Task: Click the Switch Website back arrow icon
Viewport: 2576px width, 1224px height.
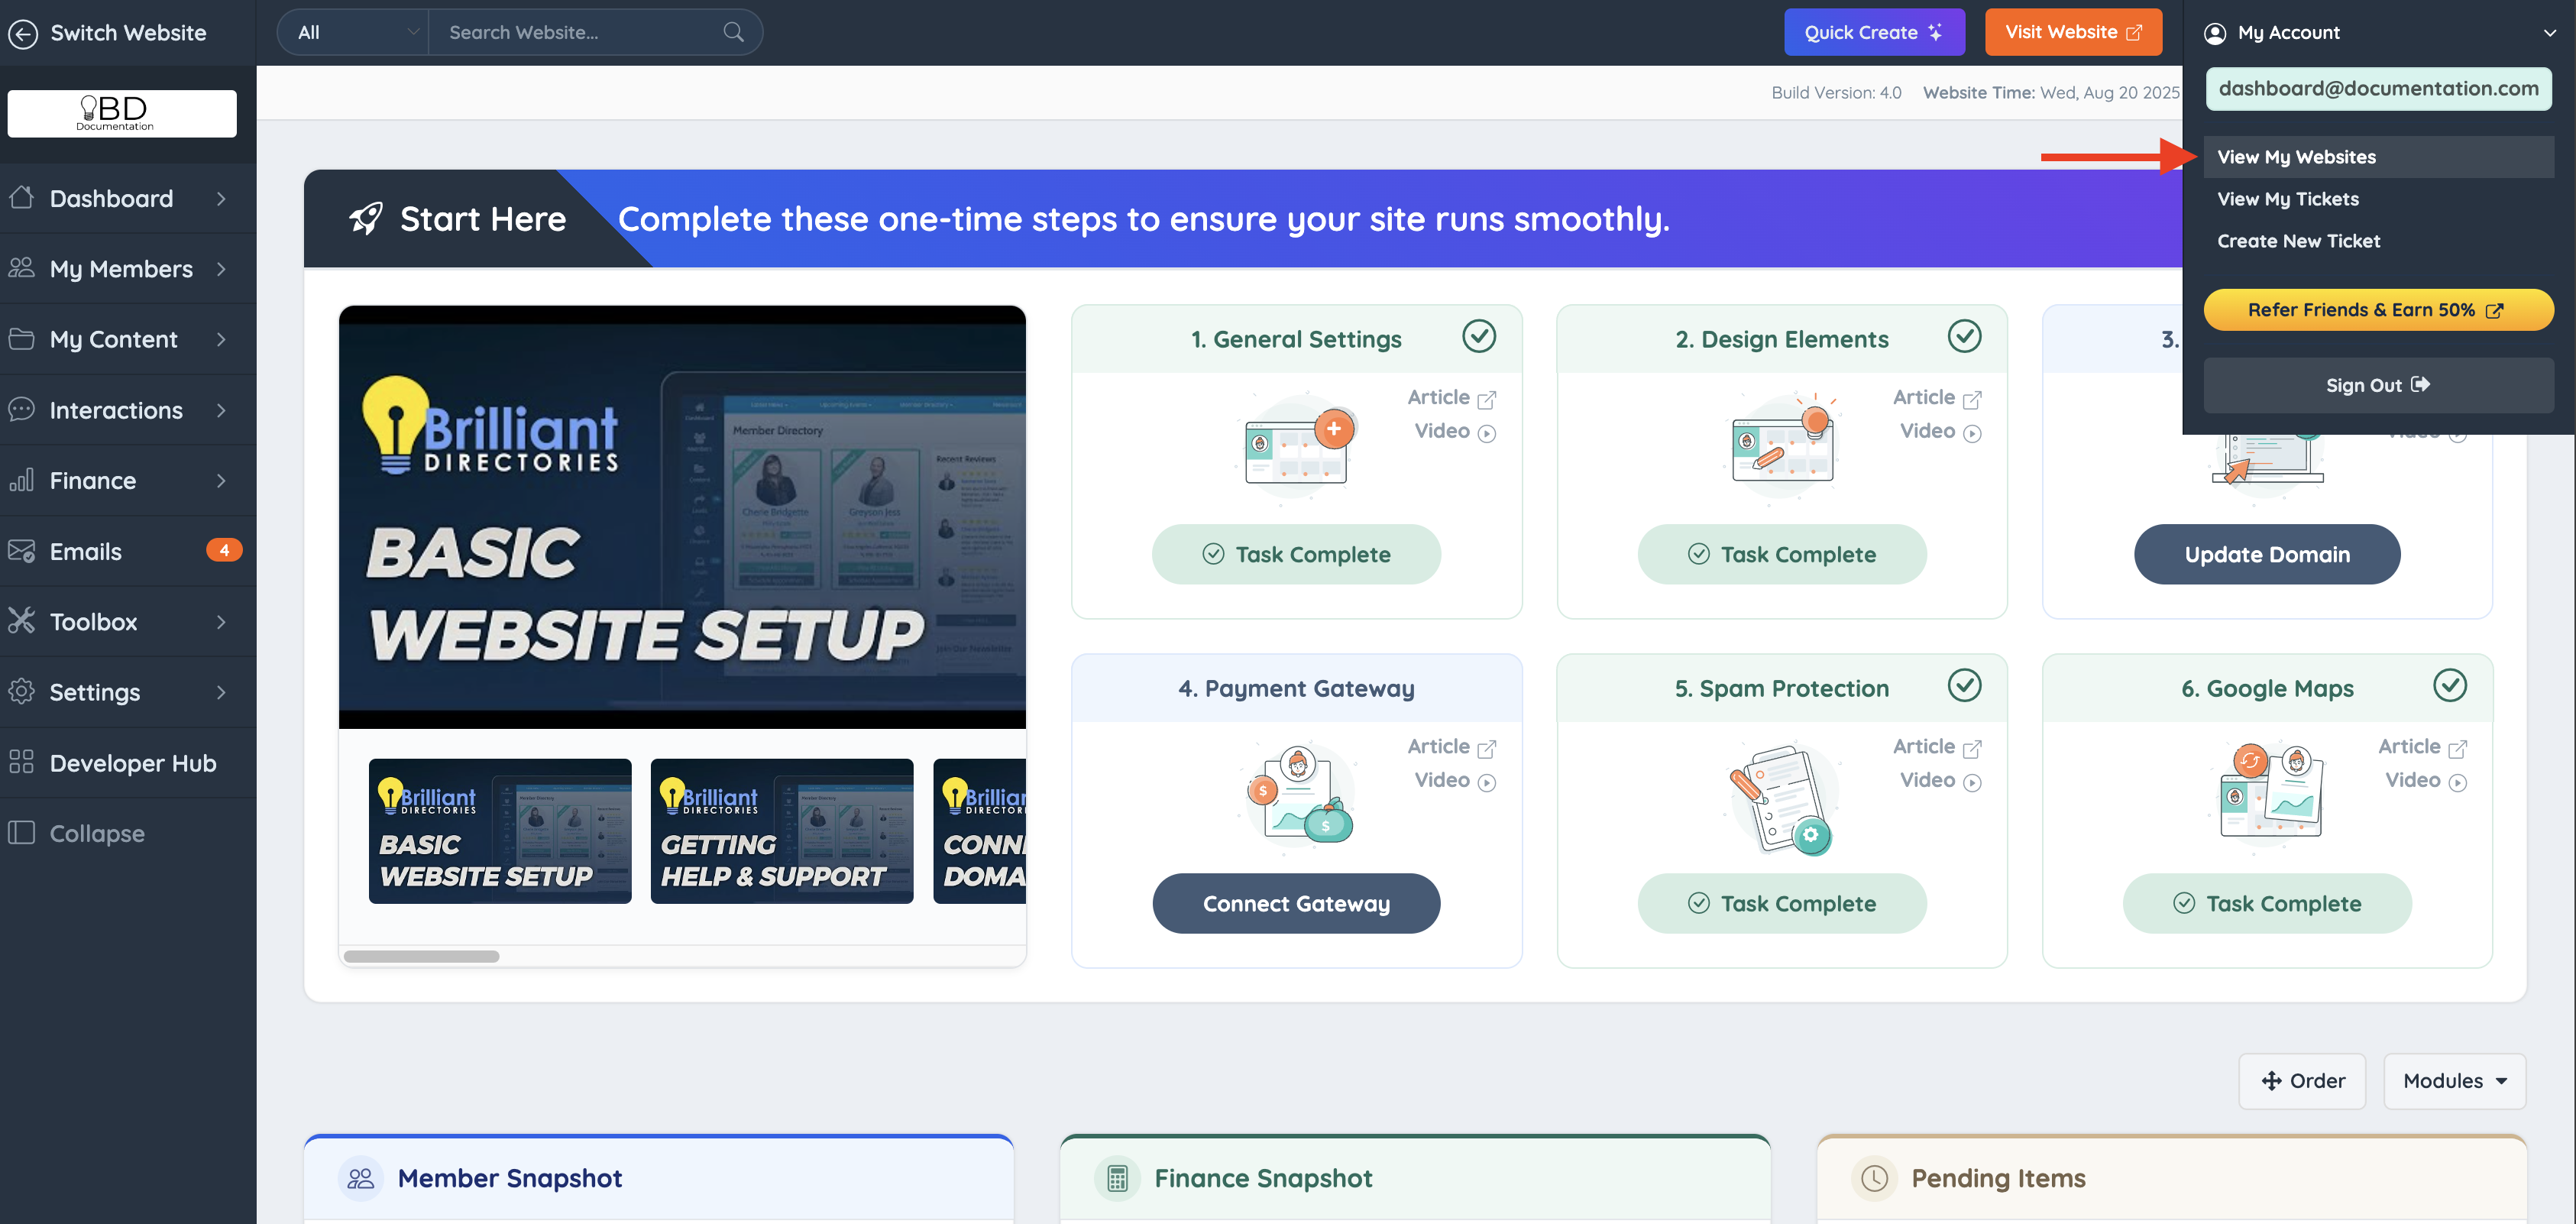Action: [23, 33]
